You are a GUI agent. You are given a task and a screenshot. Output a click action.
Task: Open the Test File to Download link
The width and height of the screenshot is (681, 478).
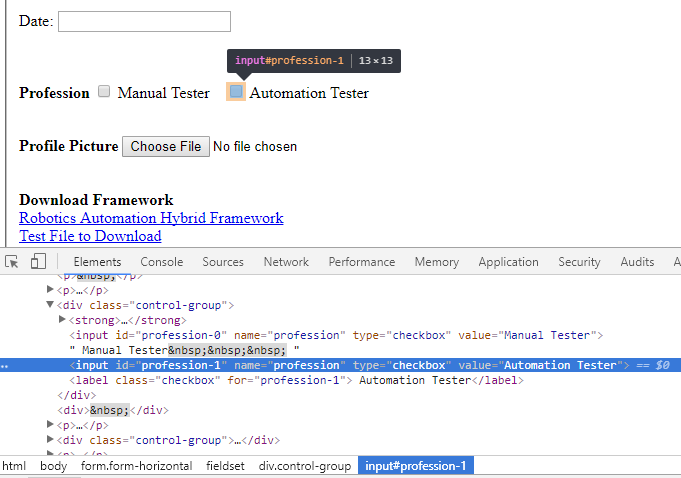90,236
